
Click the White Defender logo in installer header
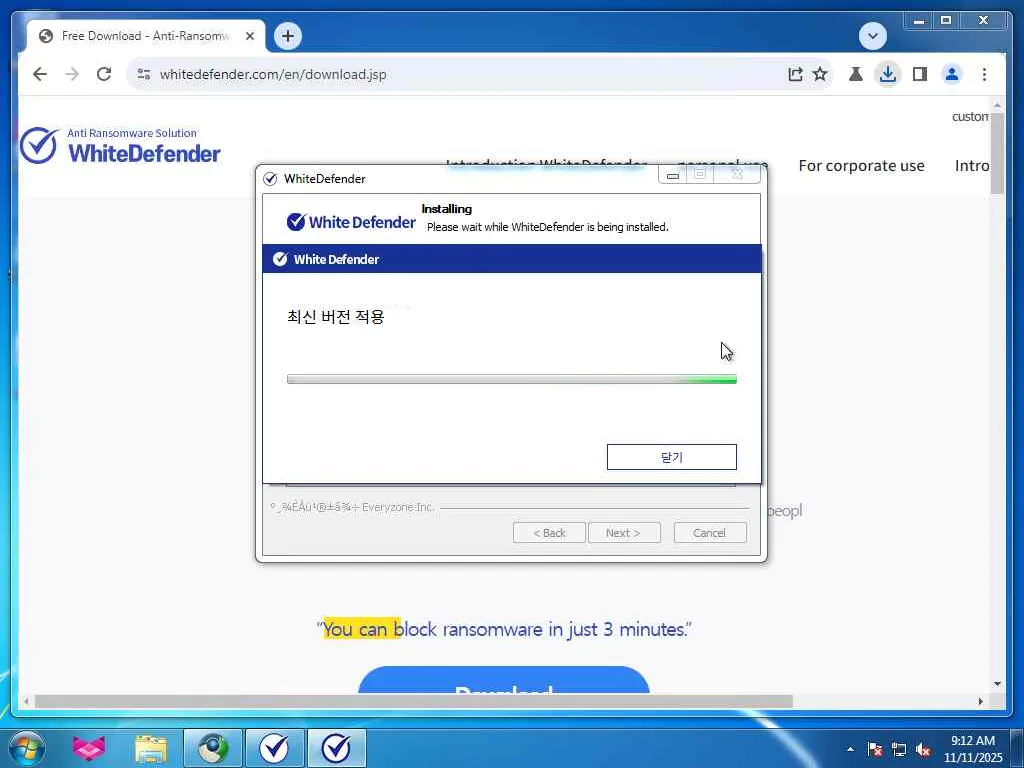pyautogui.click(x=351, y=222)
